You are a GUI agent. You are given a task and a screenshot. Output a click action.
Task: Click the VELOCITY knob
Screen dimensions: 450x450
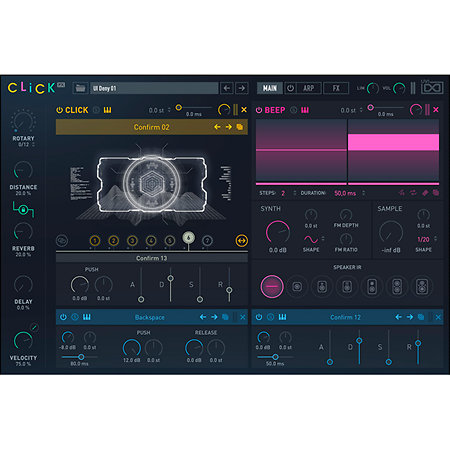coord(23,341)
